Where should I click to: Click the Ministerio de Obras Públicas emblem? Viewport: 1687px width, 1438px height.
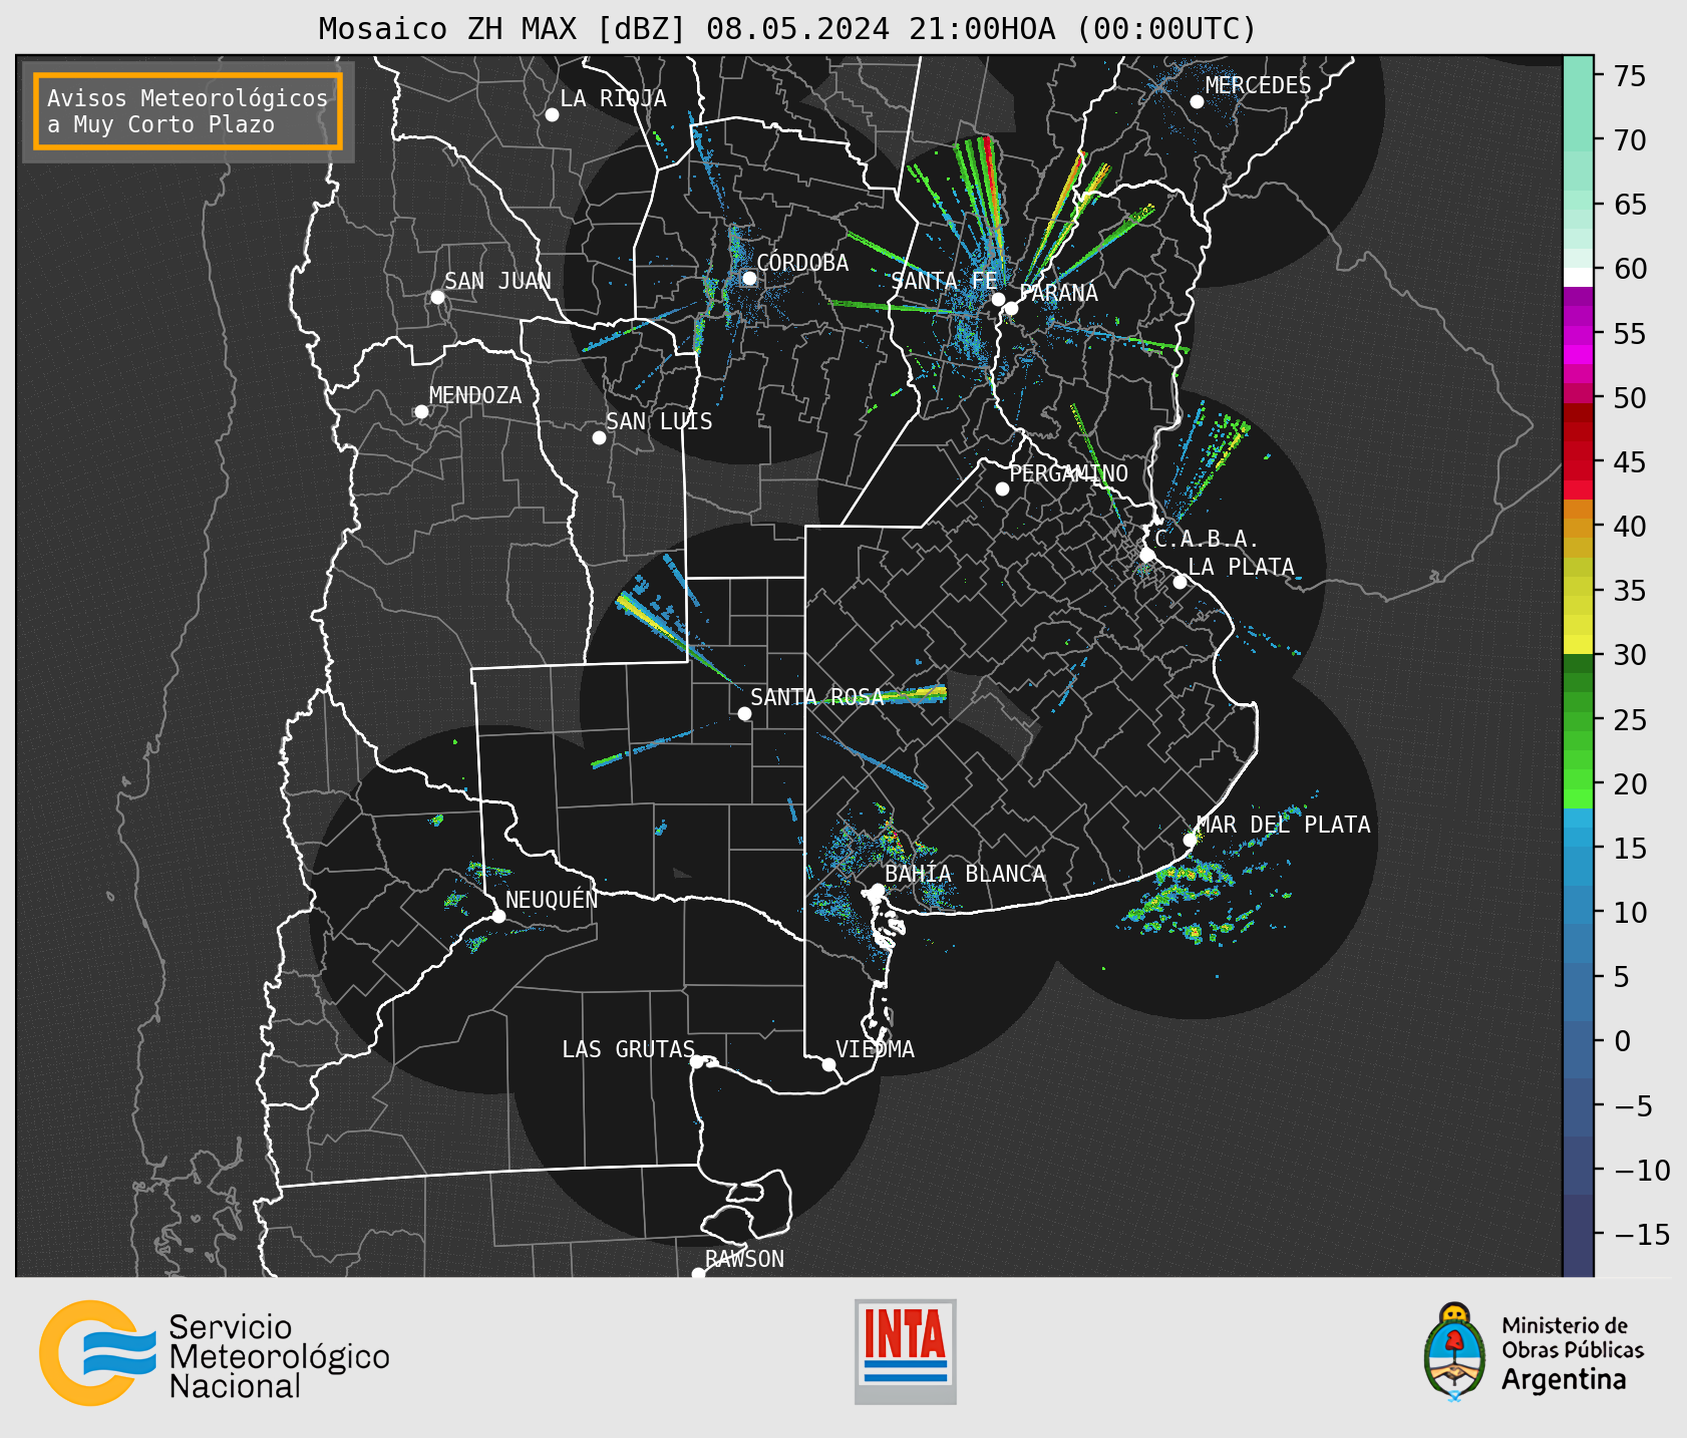tap(1455, 1351)
